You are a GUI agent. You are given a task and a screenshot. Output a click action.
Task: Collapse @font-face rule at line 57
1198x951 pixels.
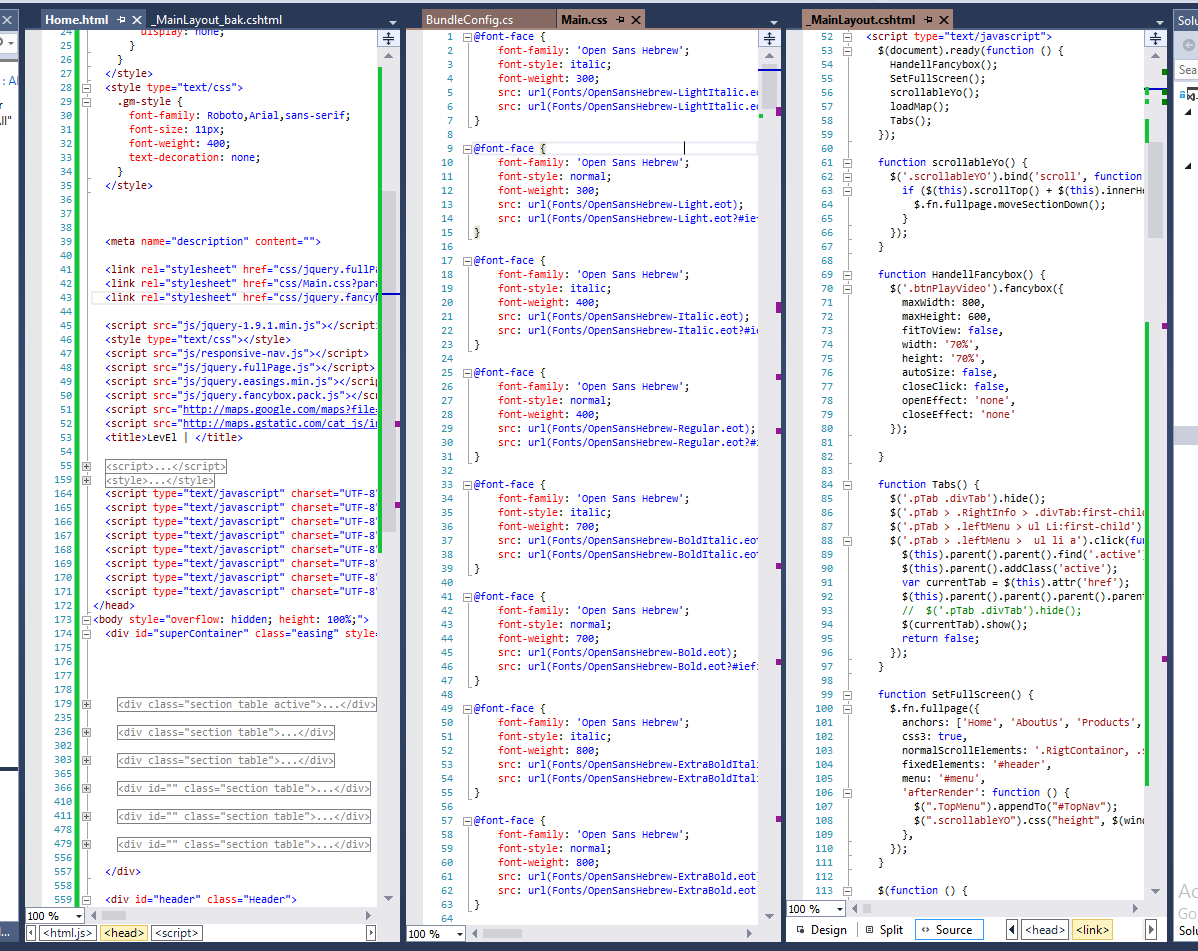click(x=467, y=820)
